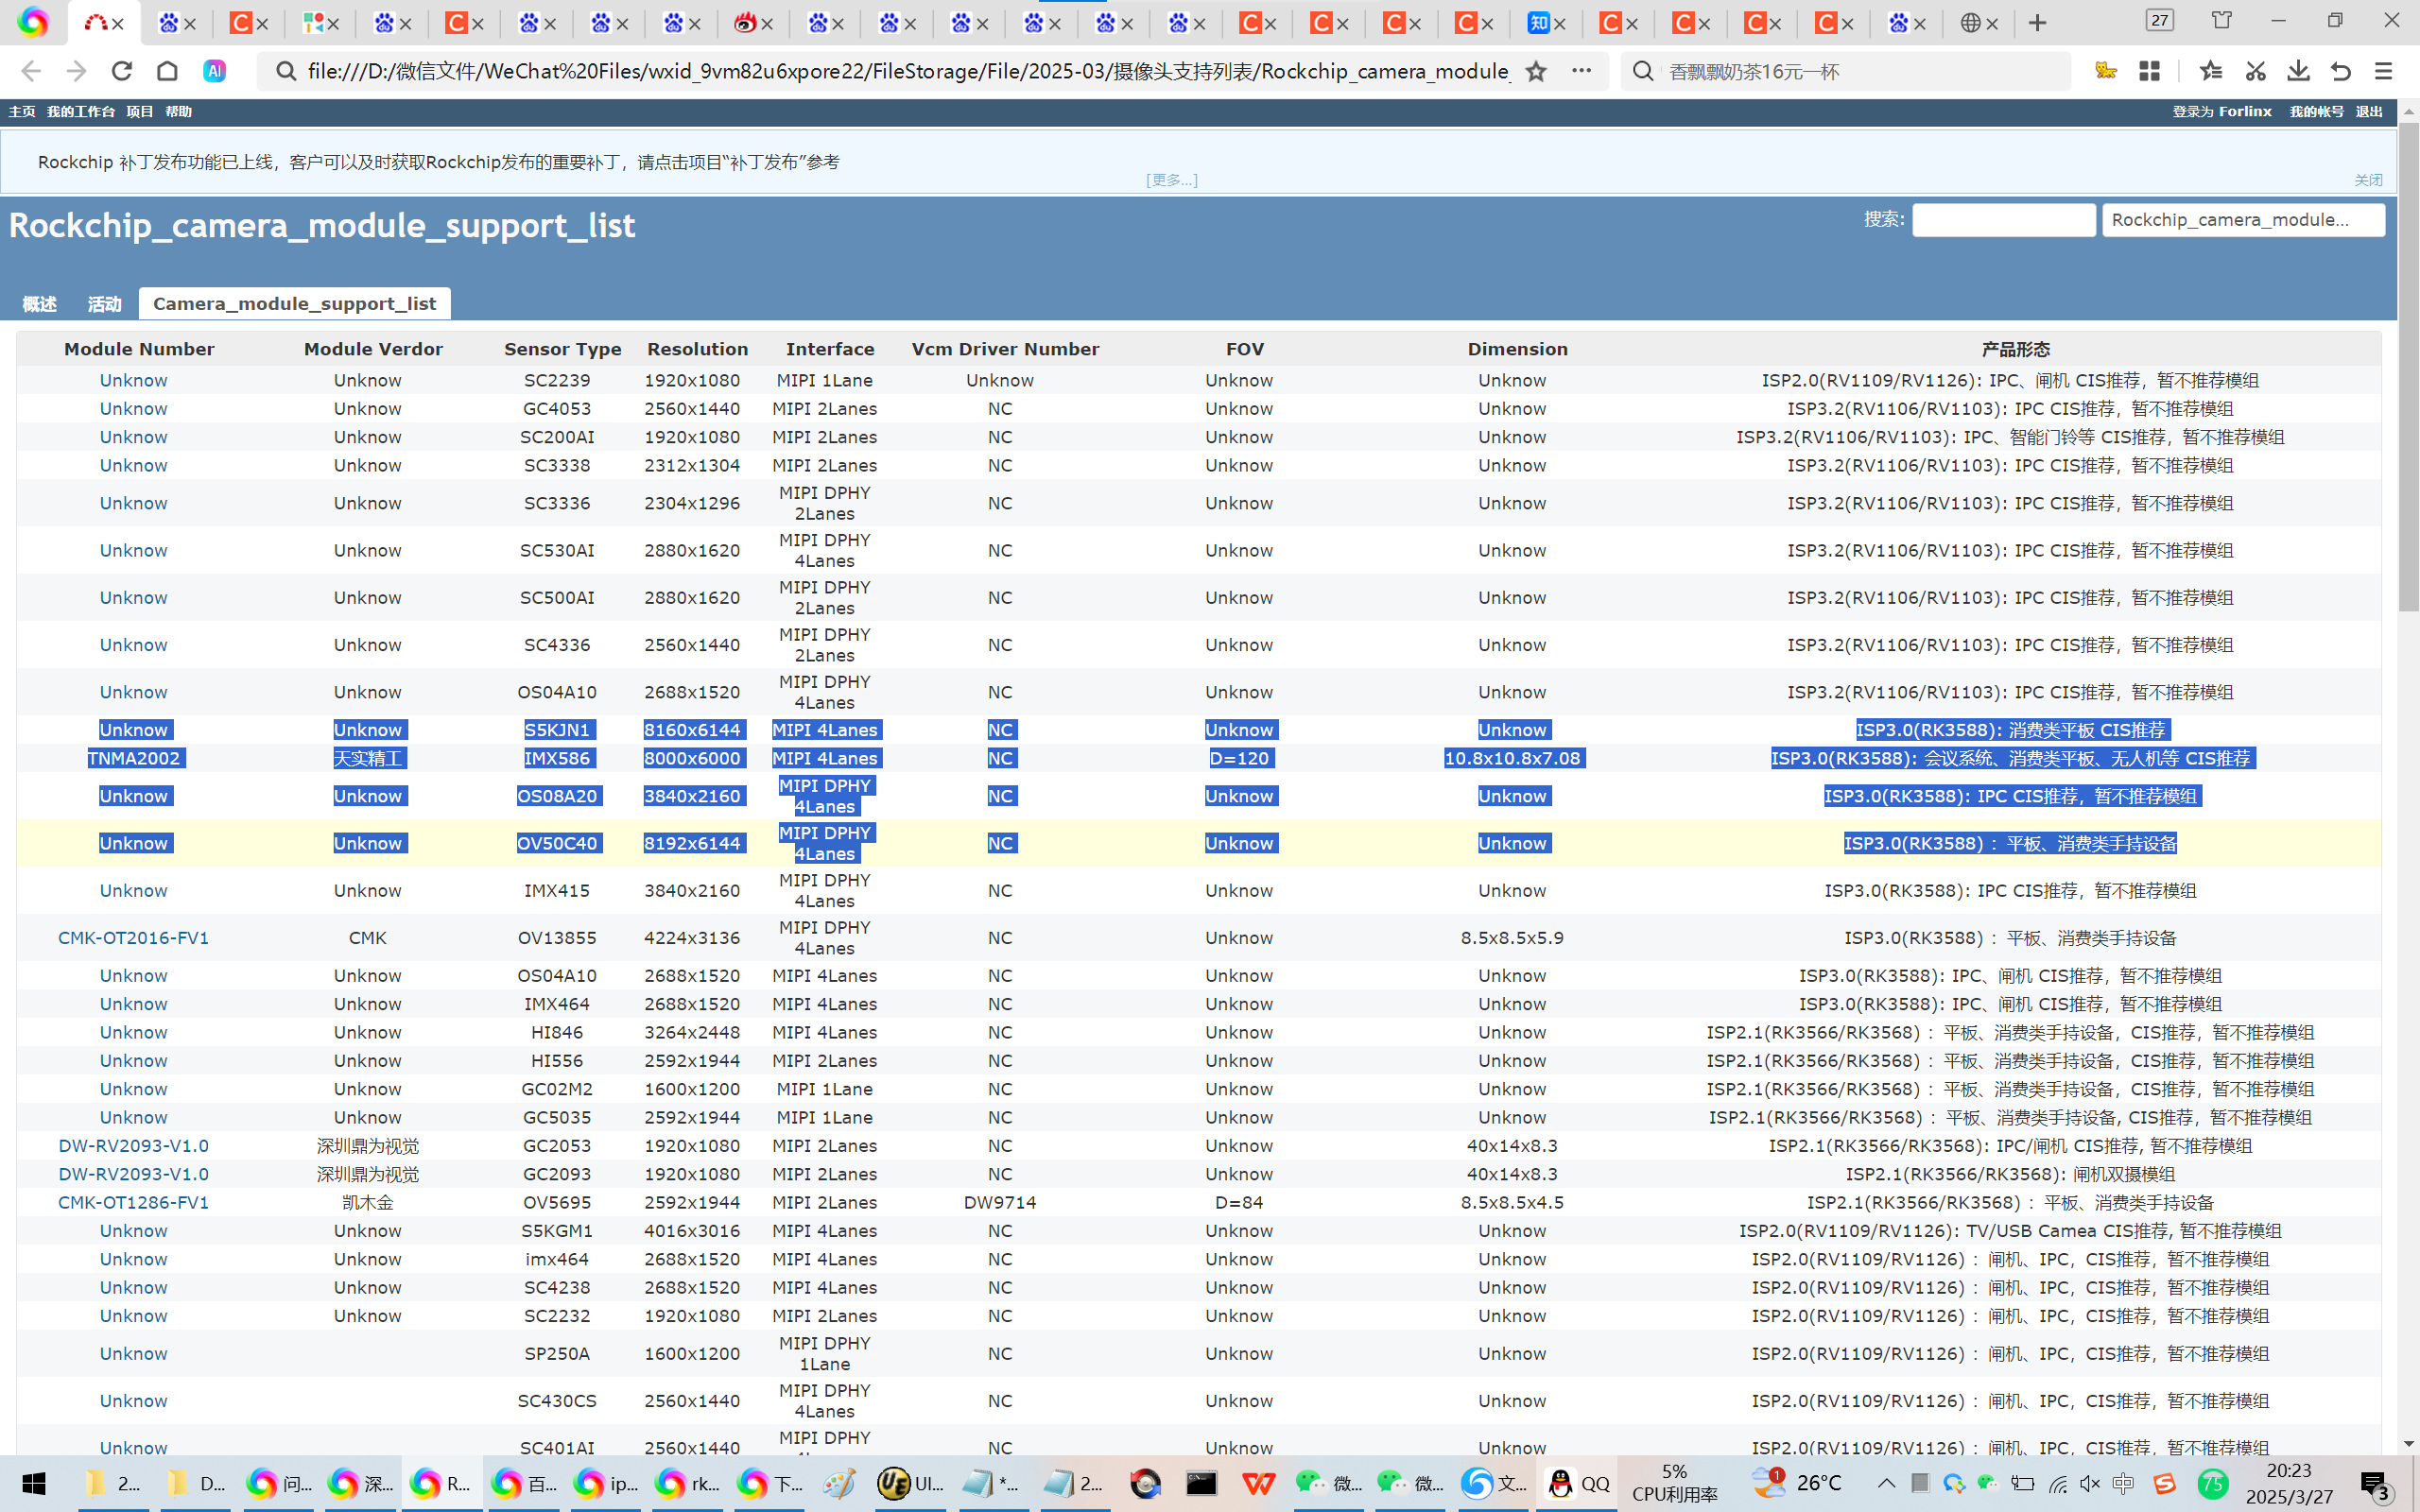
Task: Switch to the 活动 tab
Action: pyautogui.click(x=104, y=304)
